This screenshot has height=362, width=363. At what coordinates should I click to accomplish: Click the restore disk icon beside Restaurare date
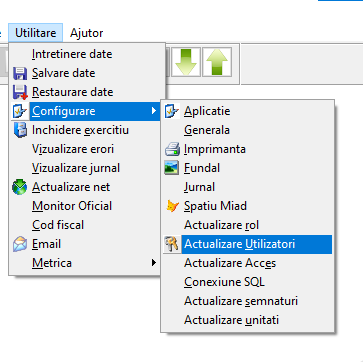click(x=20, y=92)
